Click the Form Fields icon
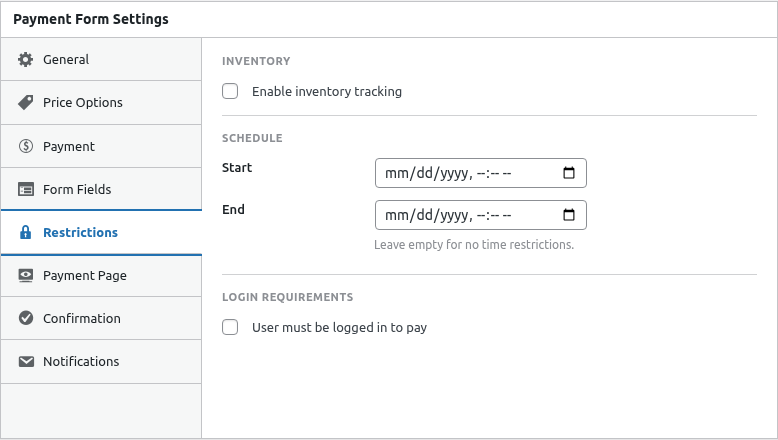 tap(26, 190)
